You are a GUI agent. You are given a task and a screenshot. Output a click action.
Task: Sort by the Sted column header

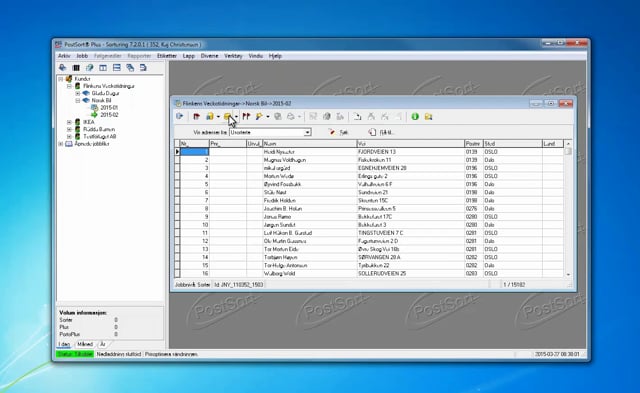tap(513, 144)
